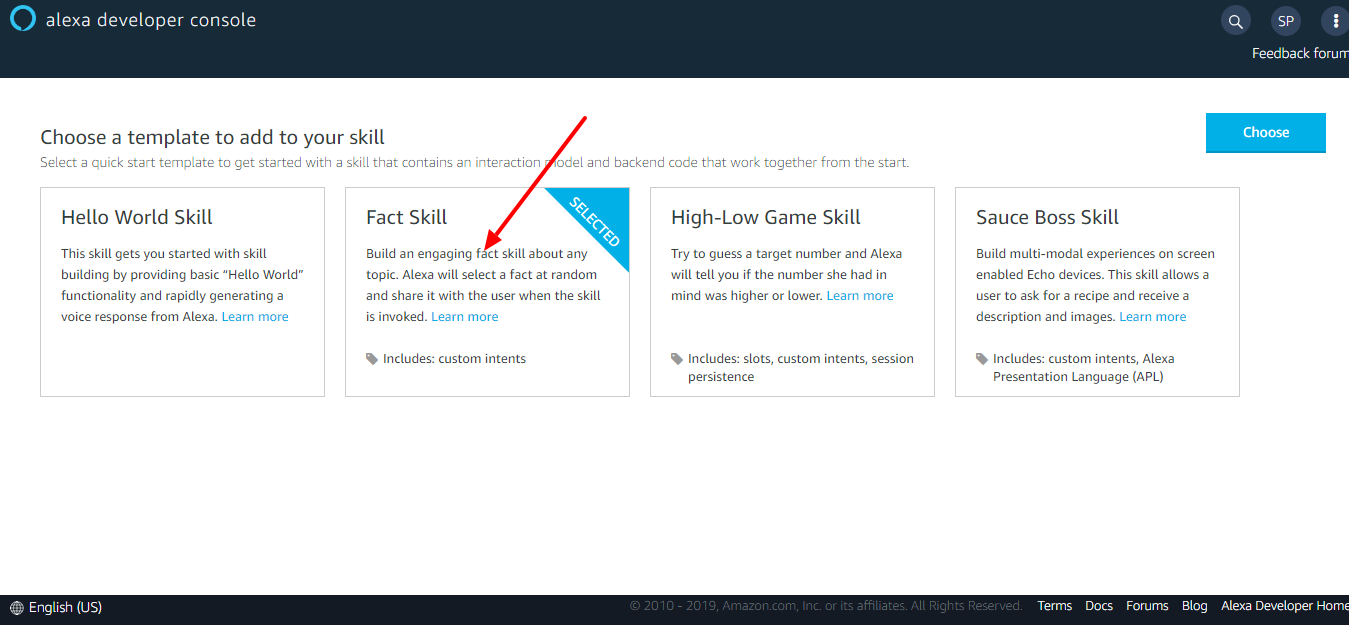The image size is (1349, 625).
Task: Open Forums footer link
Action: [x=1147, y=606]
